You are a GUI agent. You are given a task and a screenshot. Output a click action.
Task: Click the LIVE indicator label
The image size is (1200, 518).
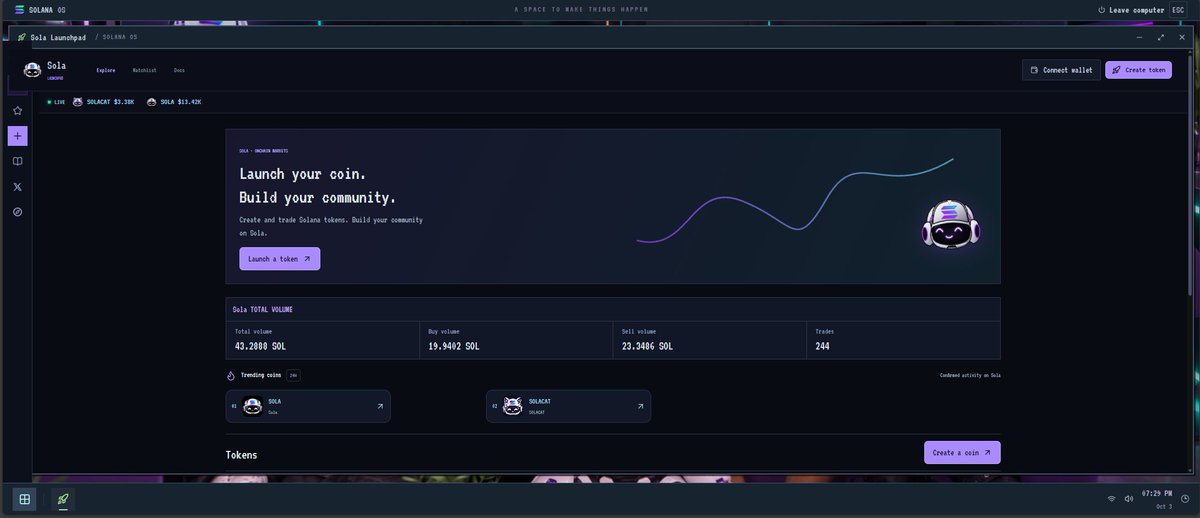point(56,102)
